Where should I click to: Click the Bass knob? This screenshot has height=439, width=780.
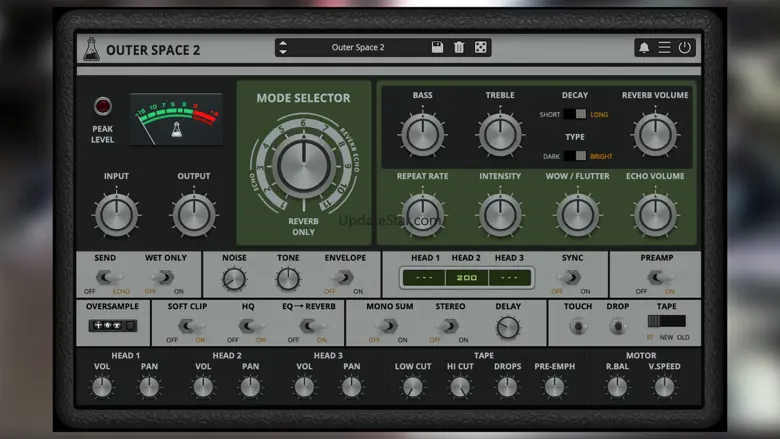pyautogui.click(x=422, y=134)
